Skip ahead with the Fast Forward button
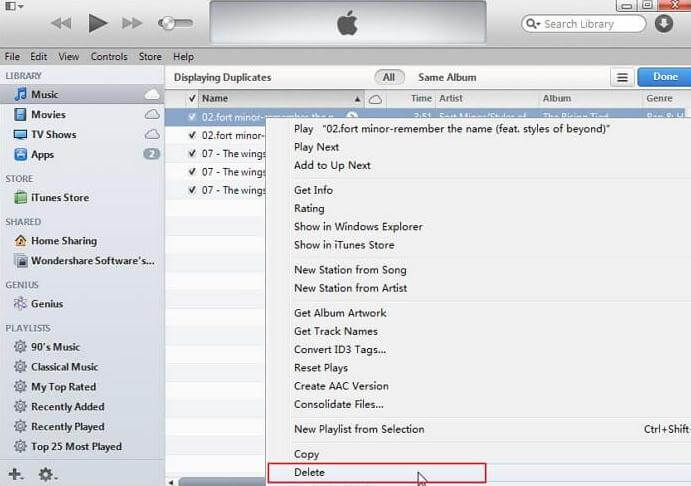Viewport: 691px width, 486px height. 132,23
